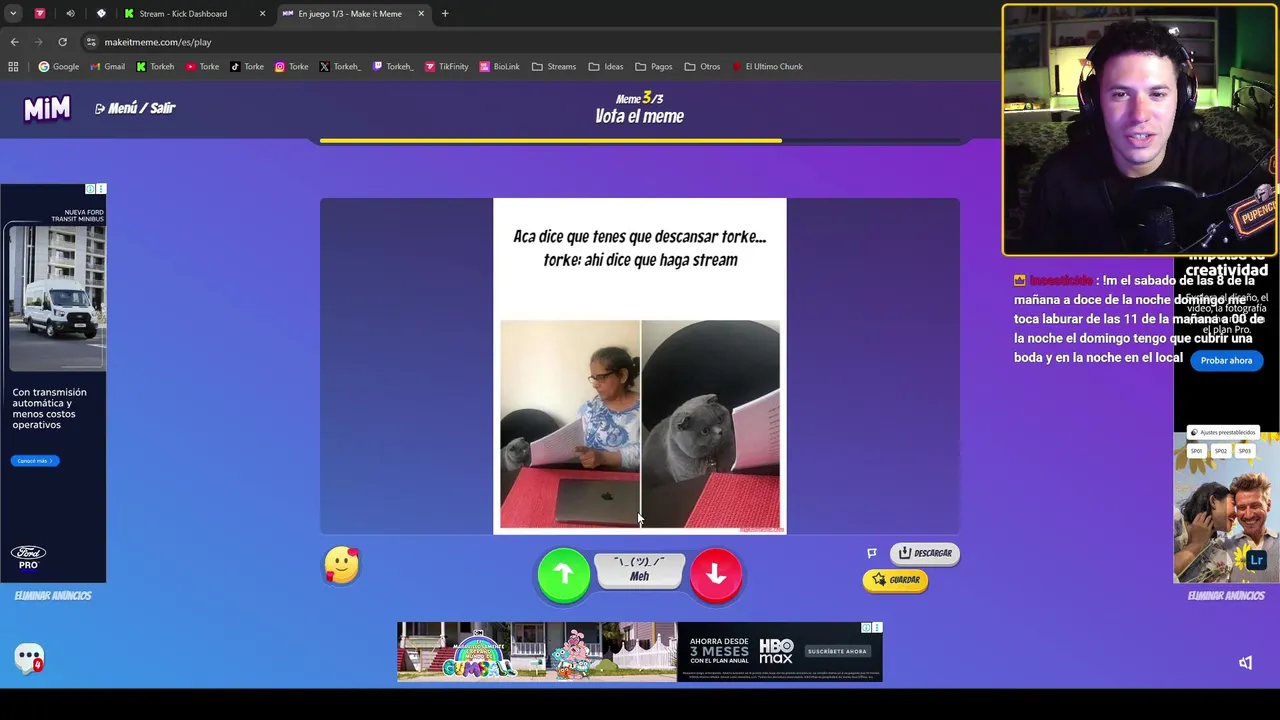The image size is (1280, 720).
Task: Upvote the meme with green arrow button
Action: 563,574
